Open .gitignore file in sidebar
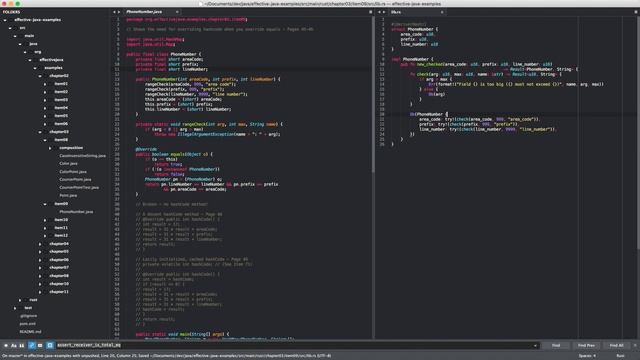Image resolution: width=640 pixels, height=360 pixels. [28, 316]
